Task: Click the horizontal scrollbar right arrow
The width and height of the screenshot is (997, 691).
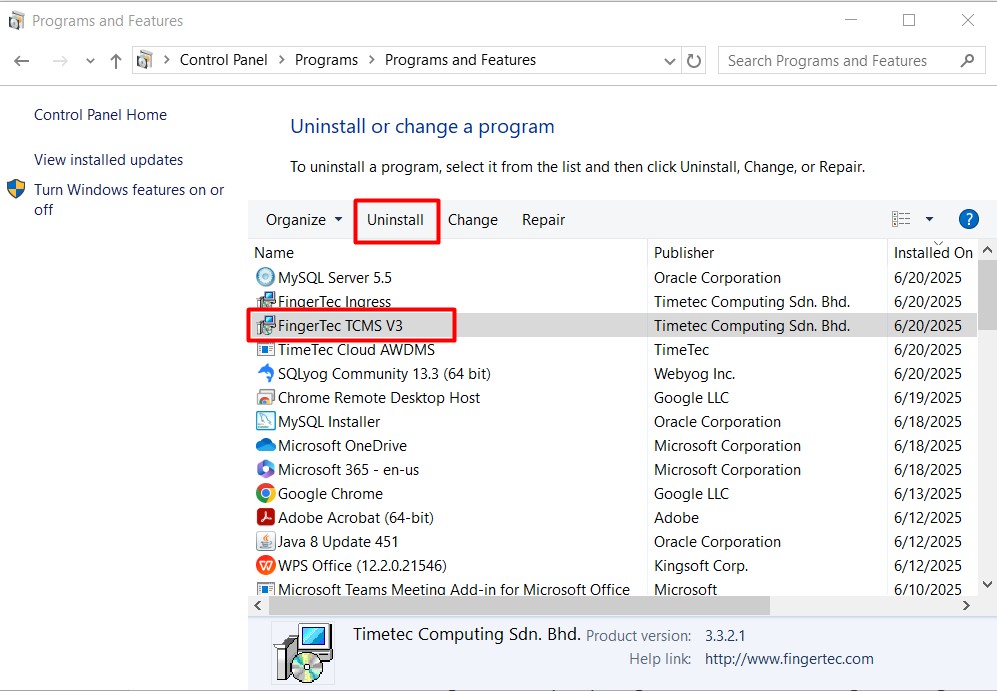Action: [966, 605]
